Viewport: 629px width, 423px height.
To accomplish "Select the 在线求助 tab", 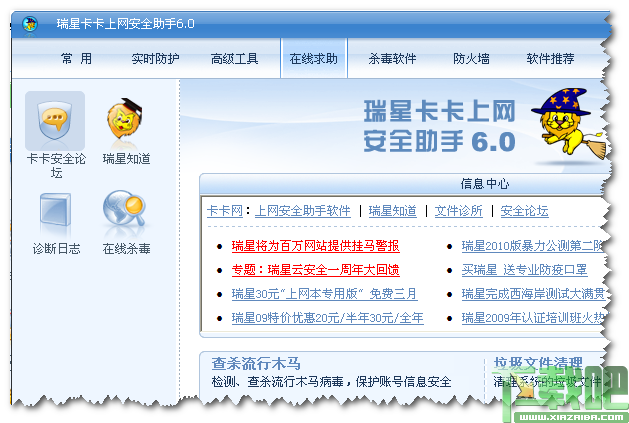I will (314, 59).
